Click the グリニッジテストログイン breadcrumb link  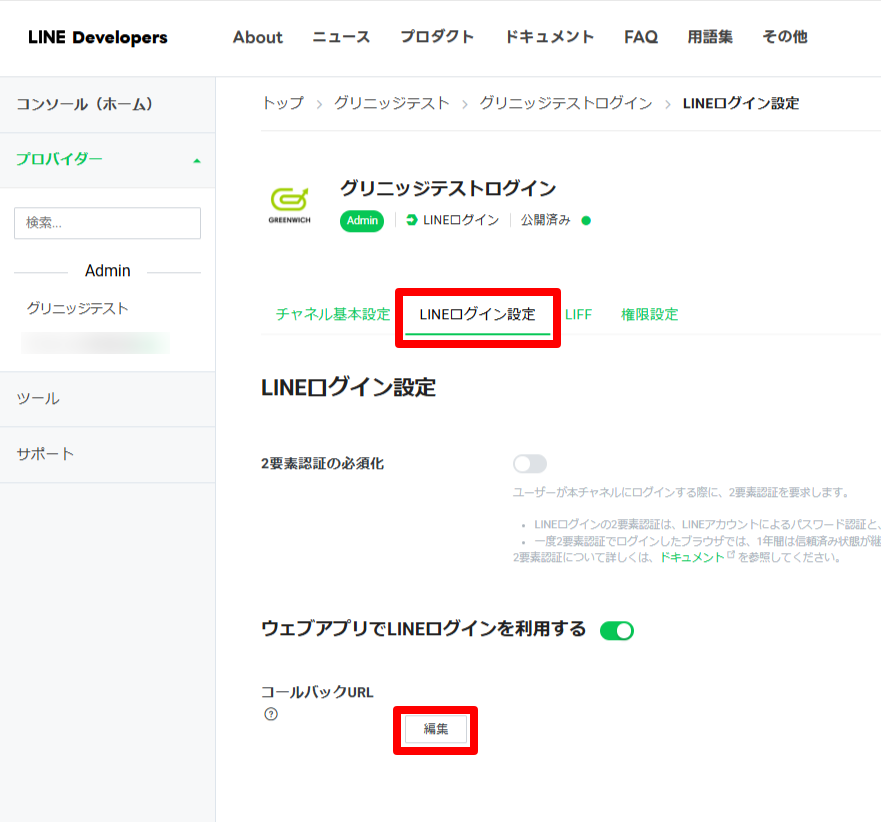pos(566,103)
